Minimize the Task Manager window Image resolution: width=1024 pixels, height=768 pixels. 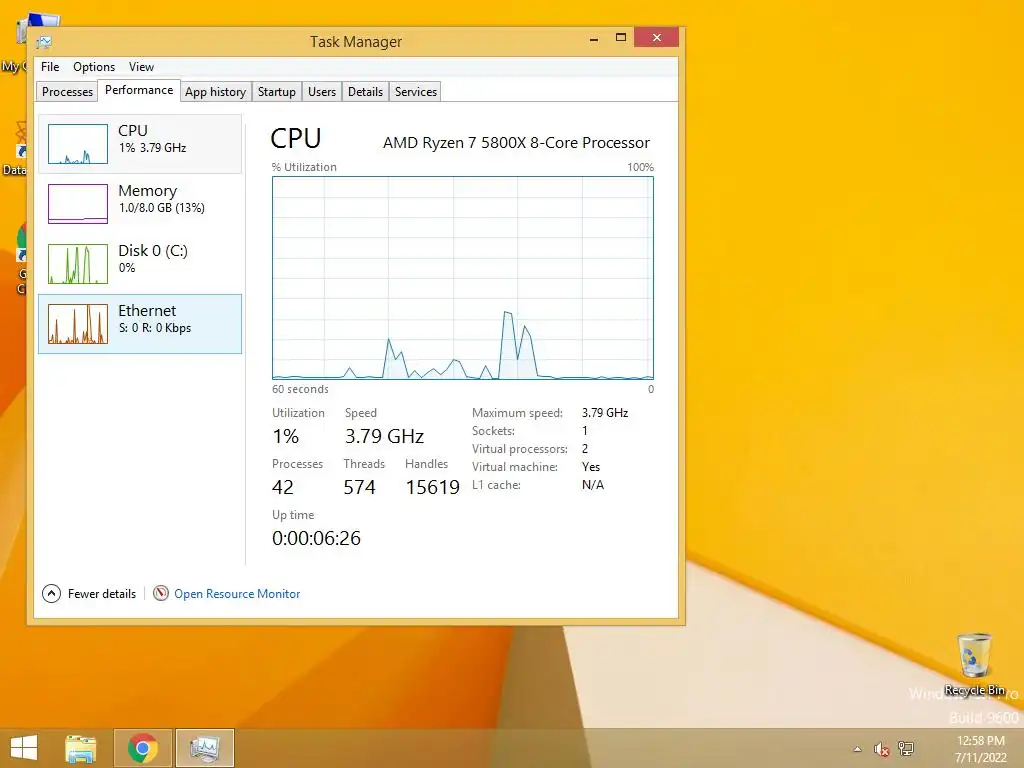point(594,39)
